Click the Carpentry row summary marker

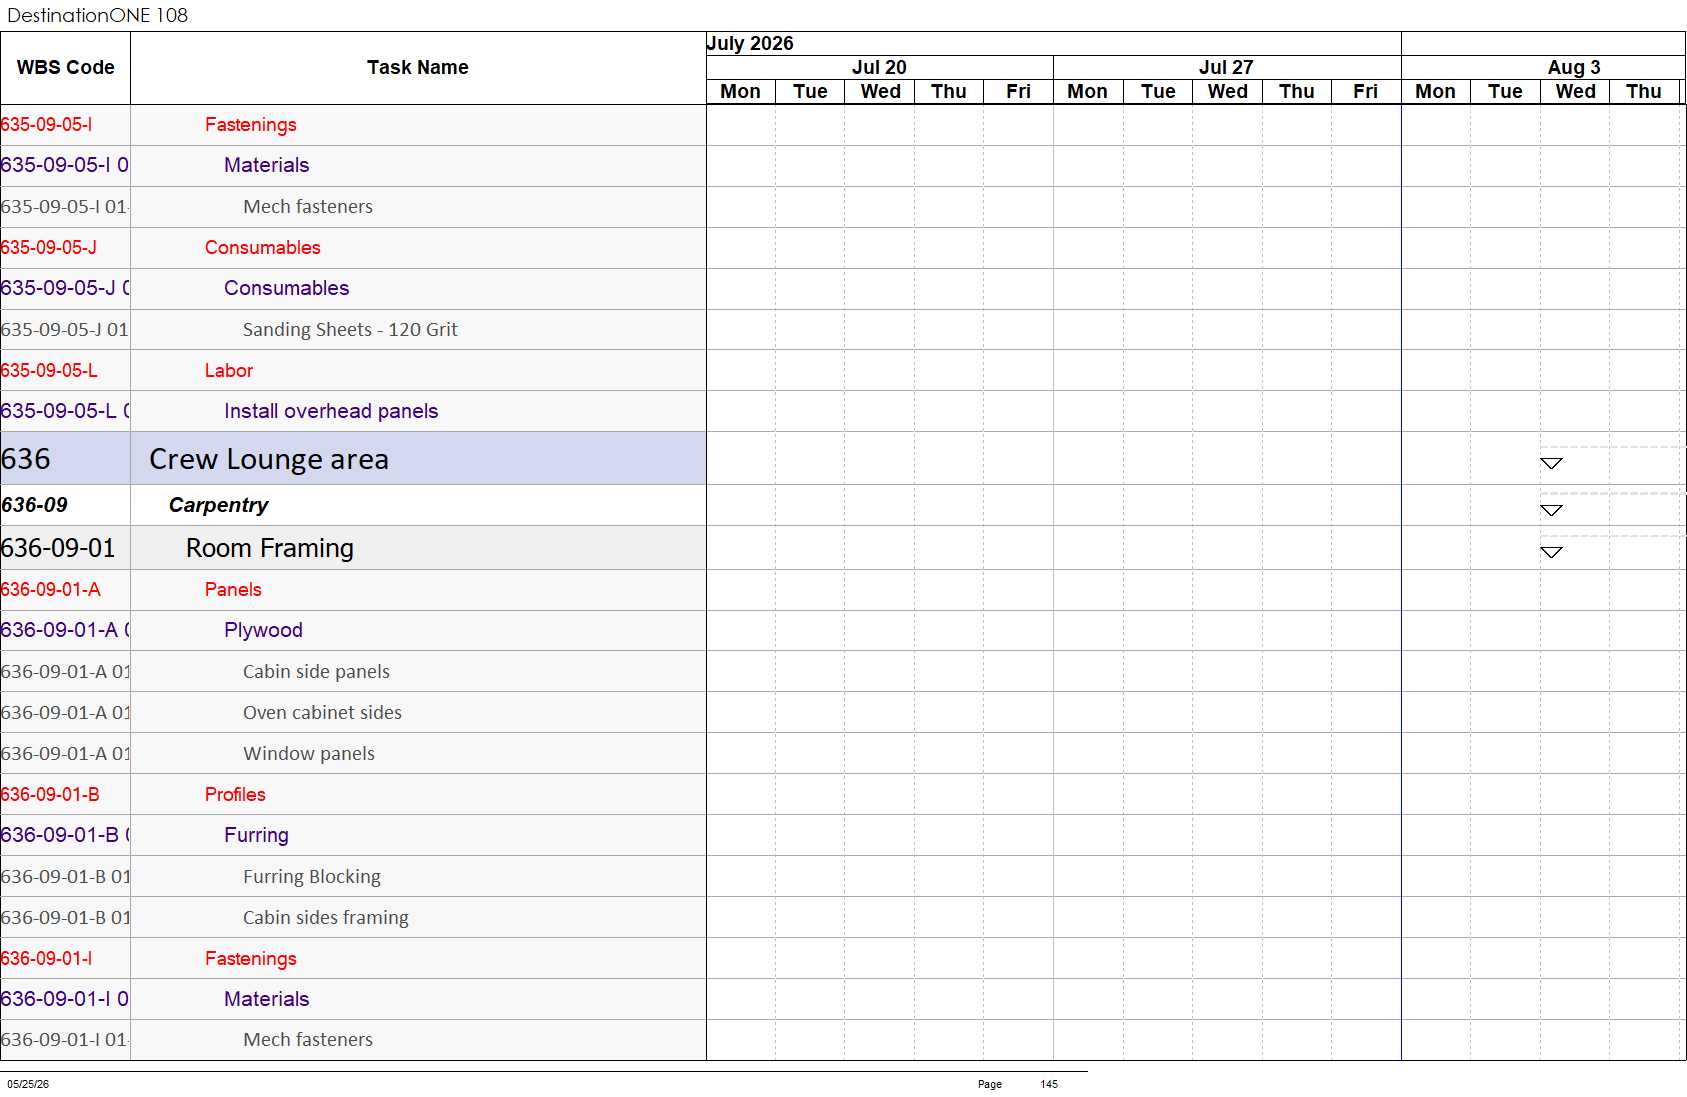1551,510
